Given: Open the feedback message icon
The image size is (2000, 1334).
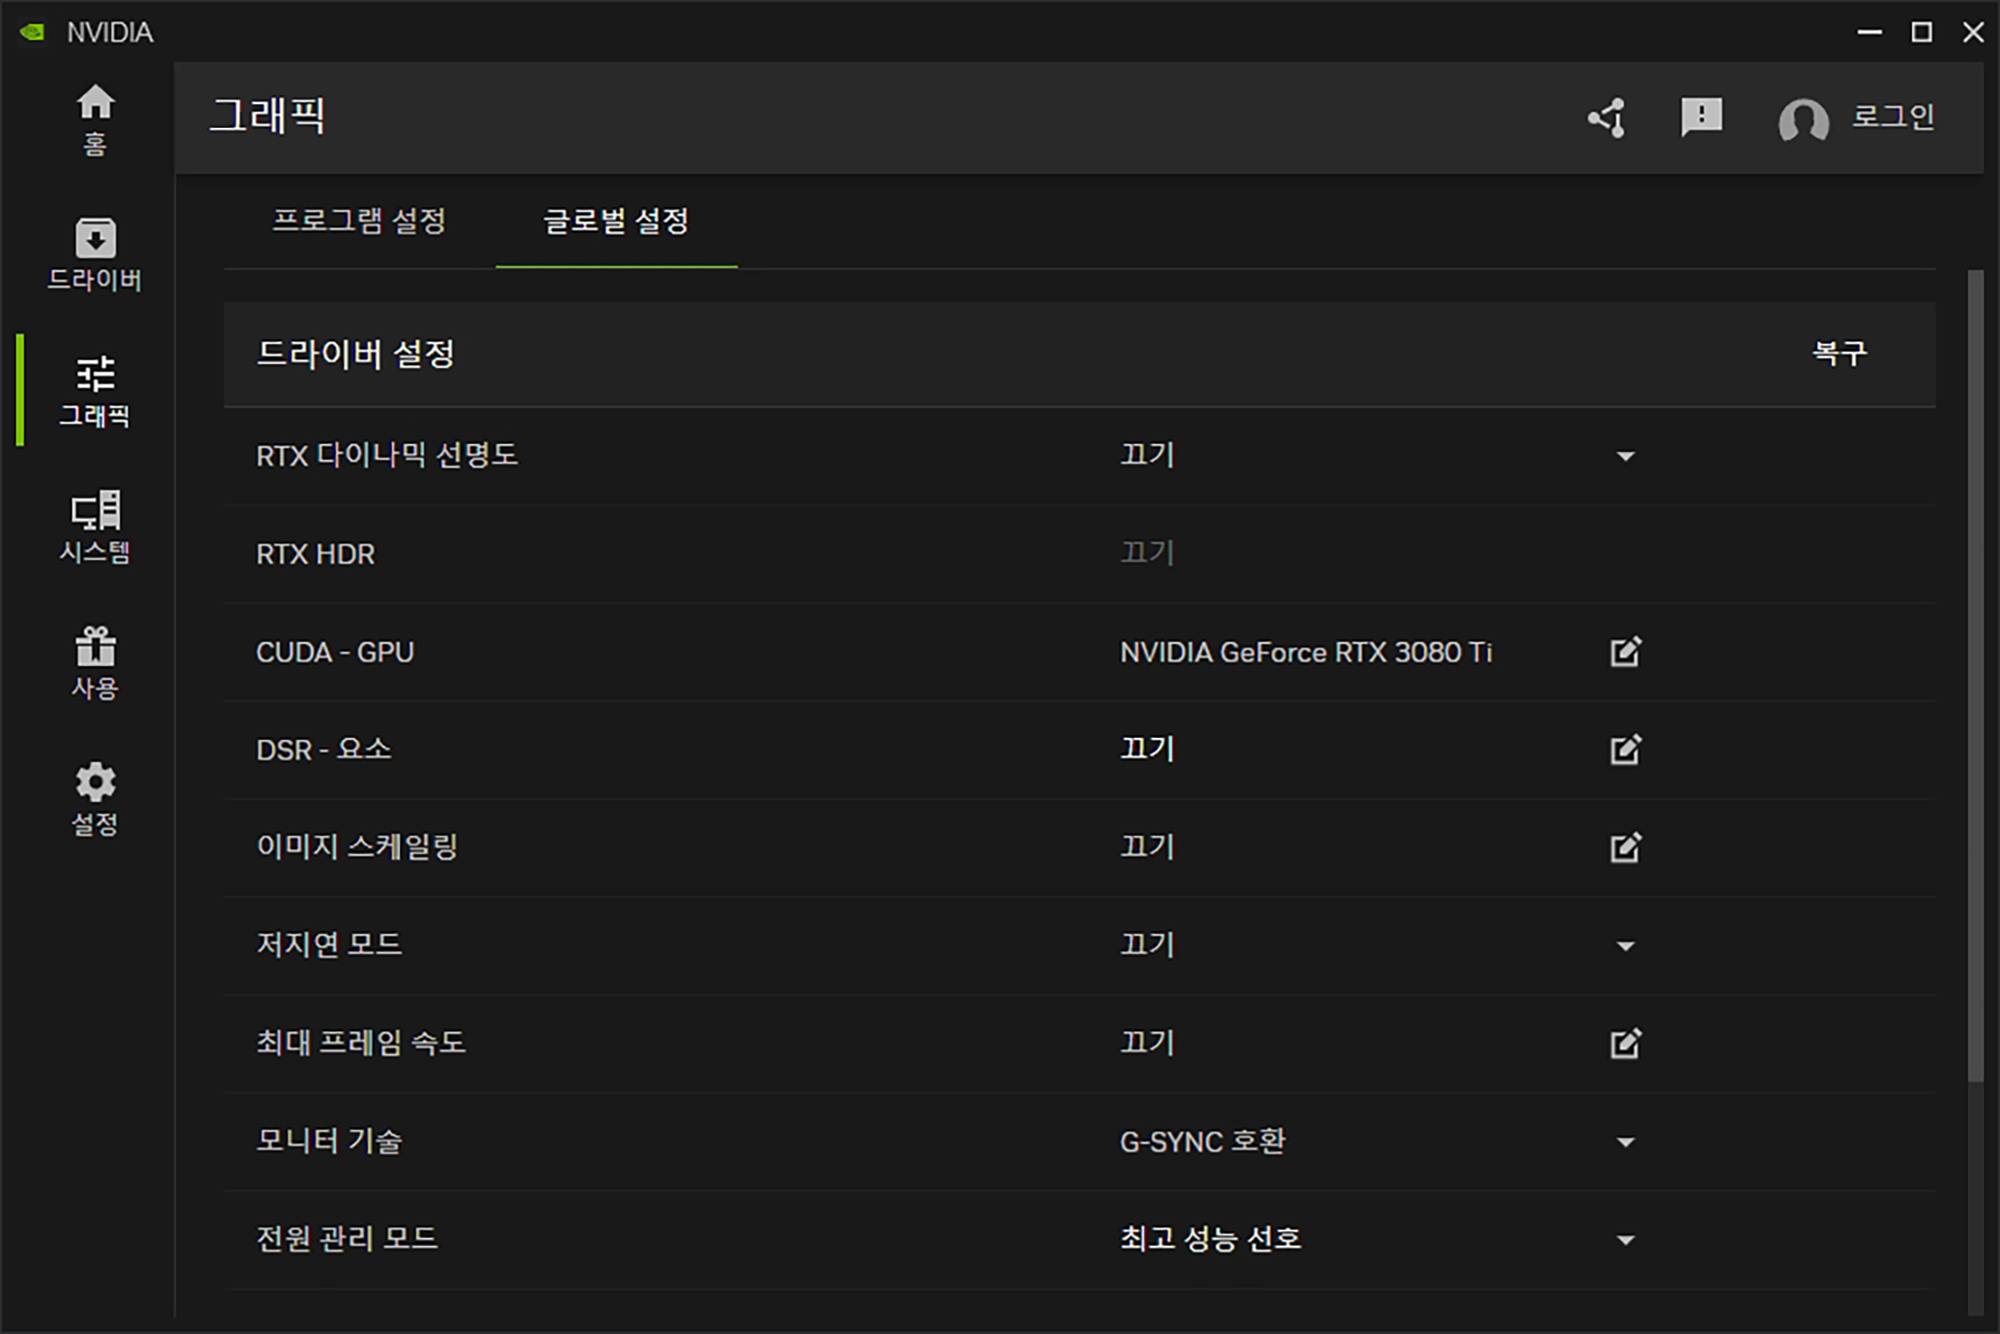Looking at the screenshot, I should (1701, 118).
